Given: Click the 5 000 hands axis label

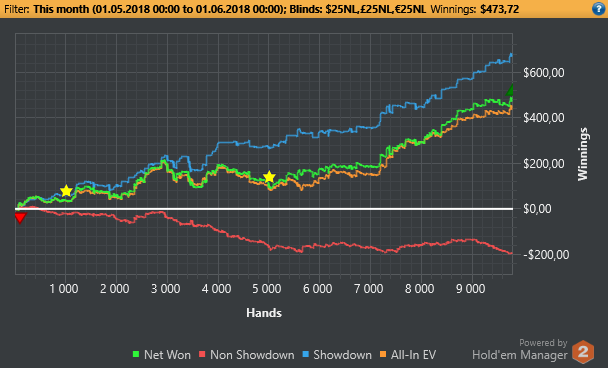Looking at the screenshot, I should (267, 289).
